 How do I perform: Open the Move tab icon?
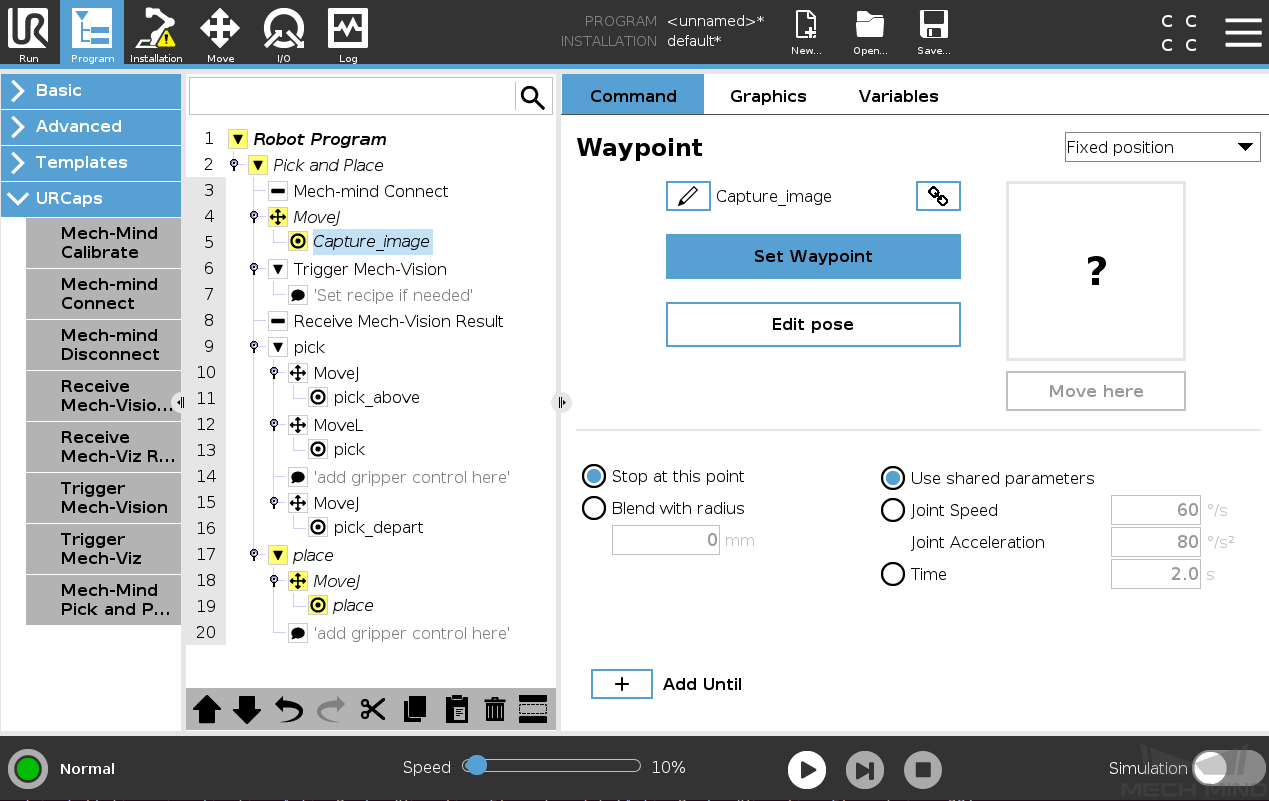click(x=220, y=33)
